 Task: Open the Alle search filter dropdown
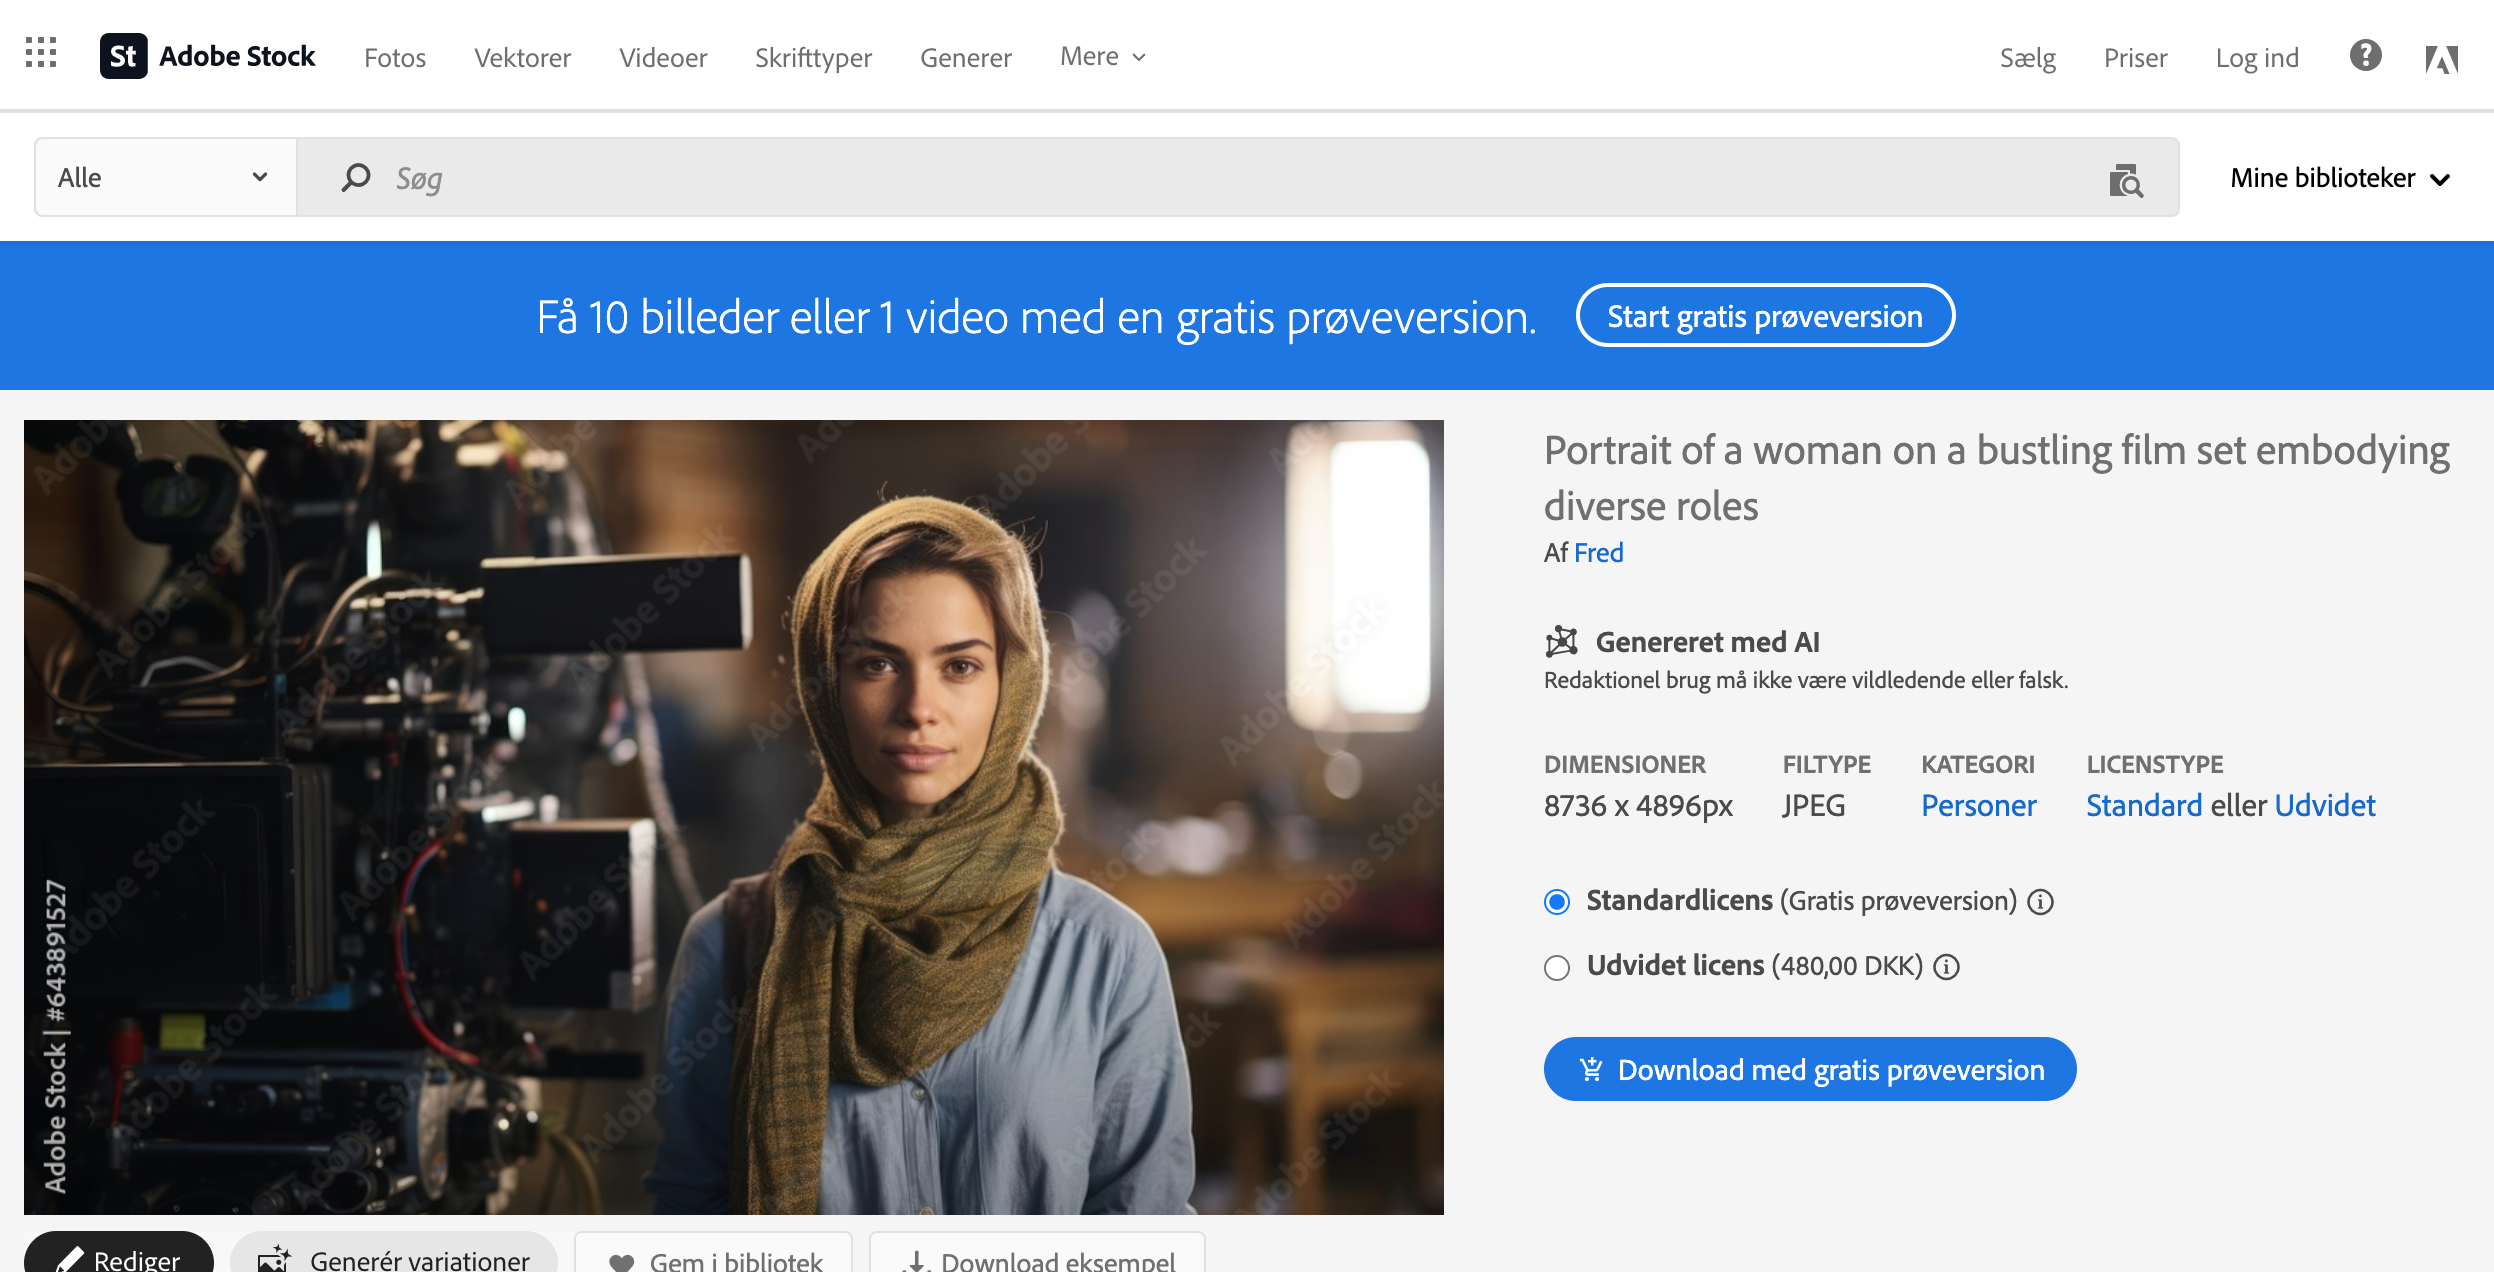(165, 178)
